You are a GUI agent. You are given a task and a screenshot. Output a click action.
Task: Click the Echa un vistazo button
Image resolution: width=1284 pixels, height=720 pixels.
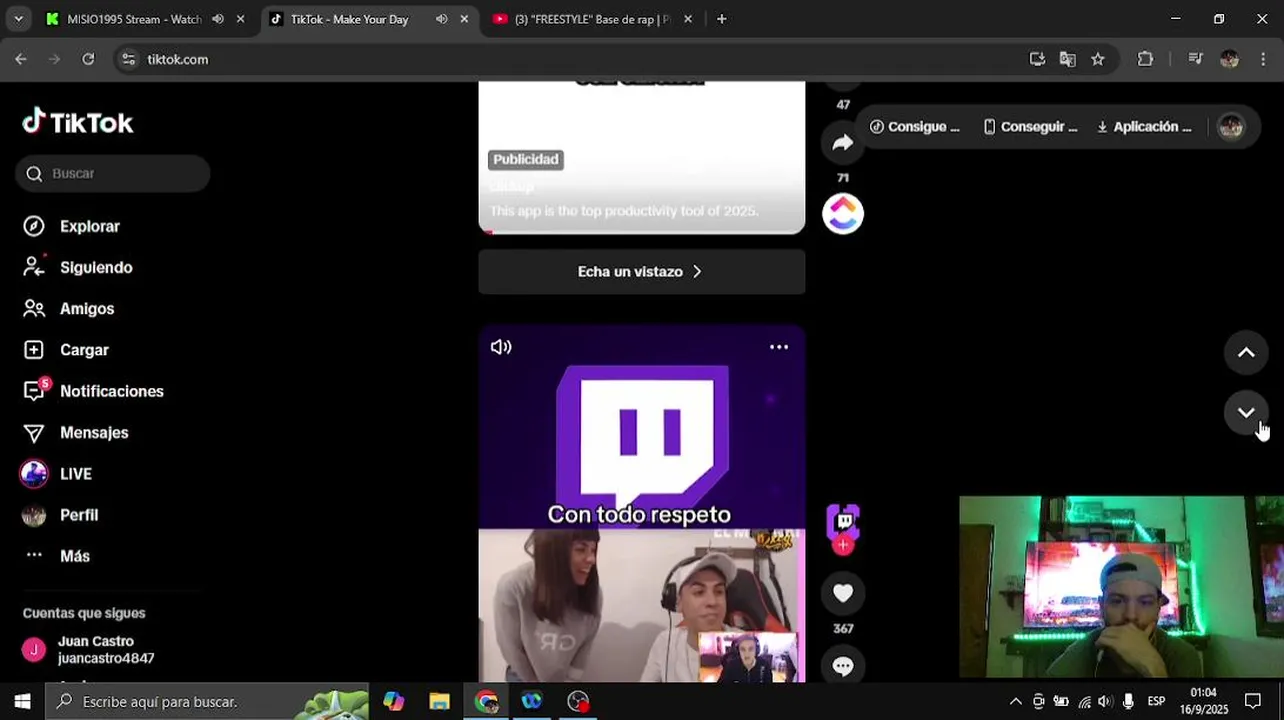tap(641, 272)
